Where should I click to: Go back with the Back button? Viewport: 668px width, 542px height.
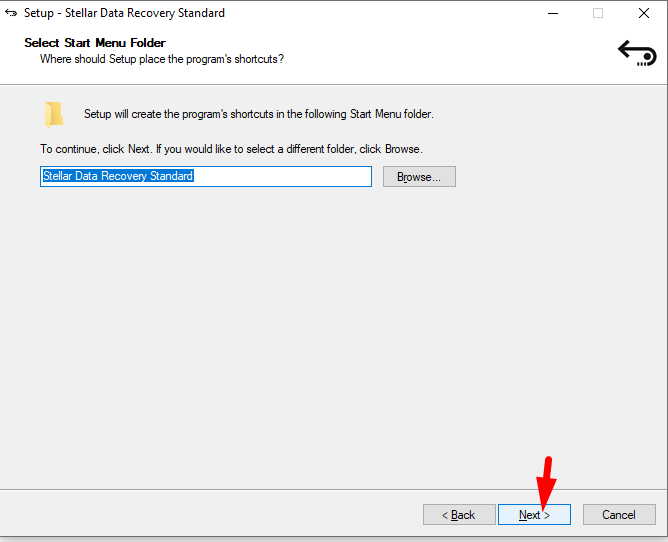click(x=459, y=515)
